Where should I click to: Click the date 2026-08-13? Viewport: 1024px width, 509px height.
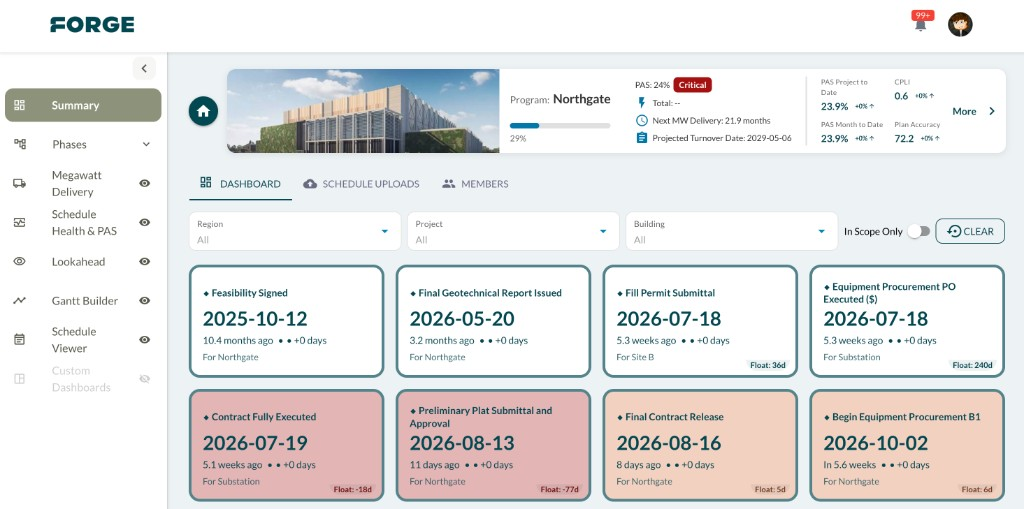point(462,443)
